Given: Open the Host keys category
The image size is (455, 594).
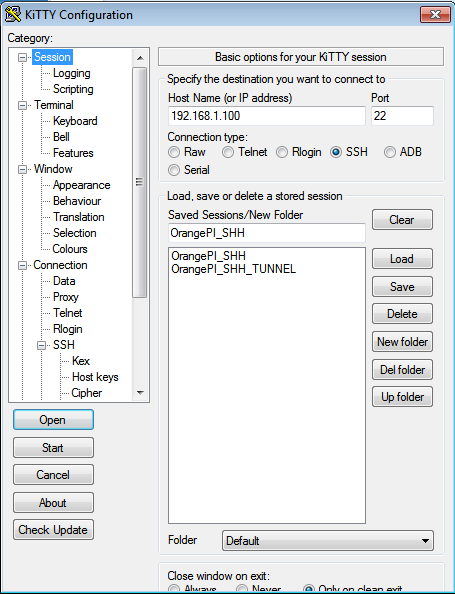Looking at the screenshot, I should pyautogui.click(x=95, y=377).
